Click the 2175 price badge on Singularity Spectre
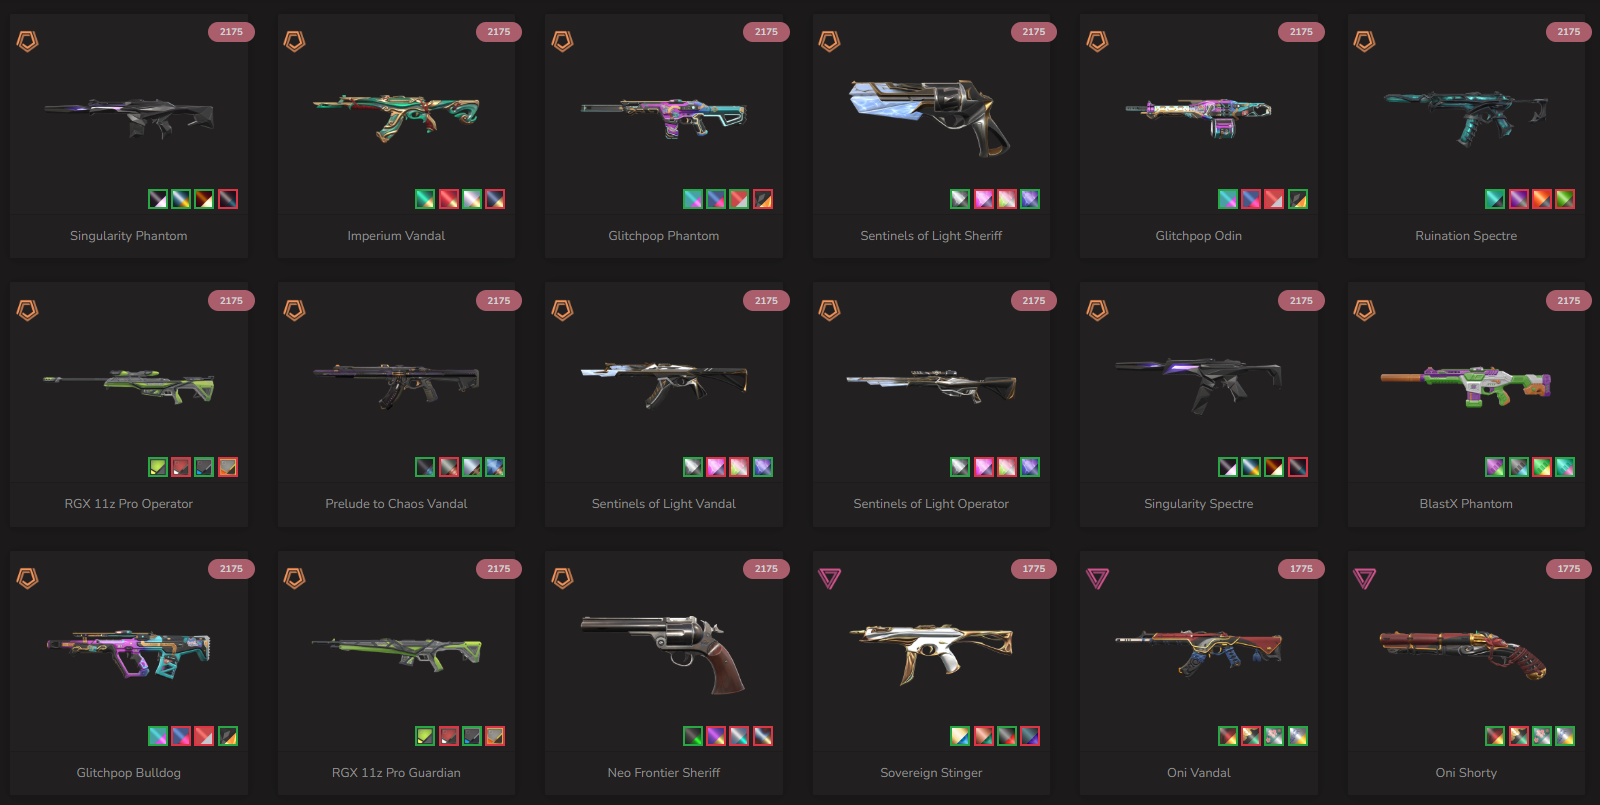 (x=1301, y=300)
